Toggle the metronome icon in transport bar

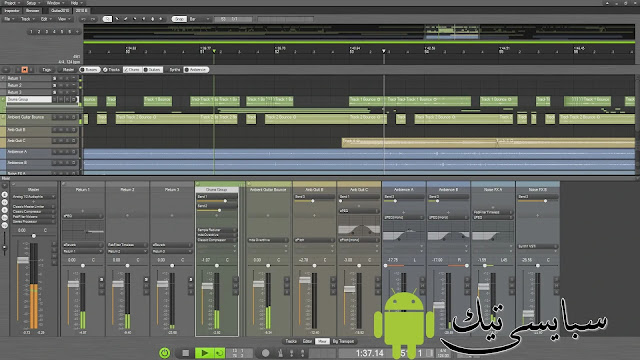pos(280,353)
